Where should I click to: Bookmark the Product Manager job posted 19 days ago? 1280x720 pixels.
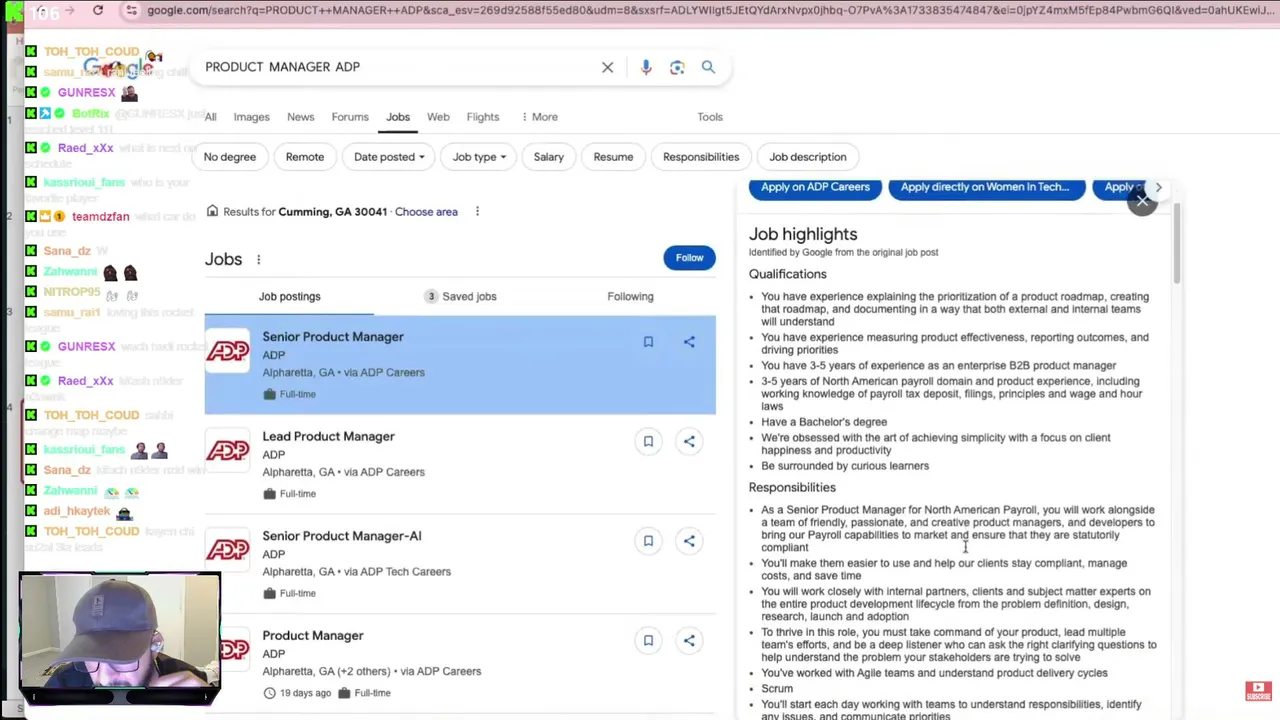pos(648,640)
